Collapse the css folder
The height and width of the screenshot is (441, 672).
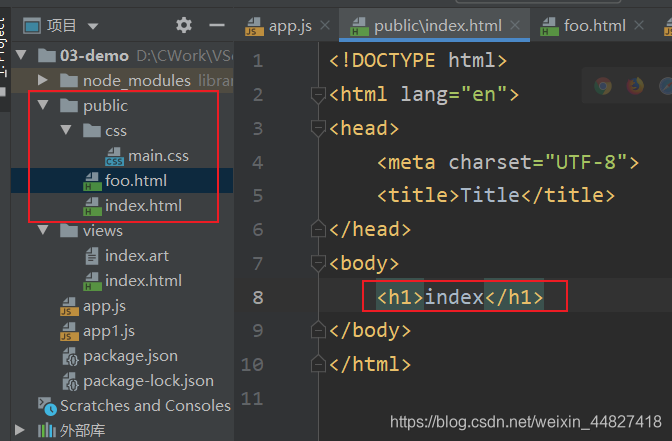[x=66, y=129]
